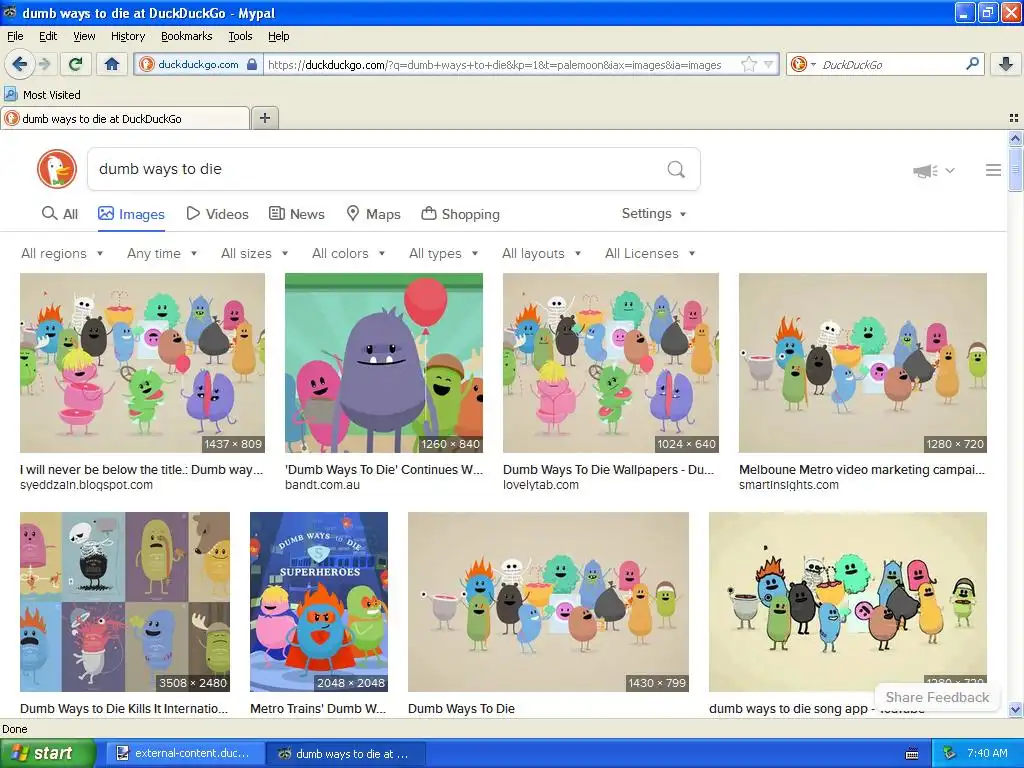Click the lovelytab.com source link
This screenshot has height=768, width=1024.
[541, 485]
